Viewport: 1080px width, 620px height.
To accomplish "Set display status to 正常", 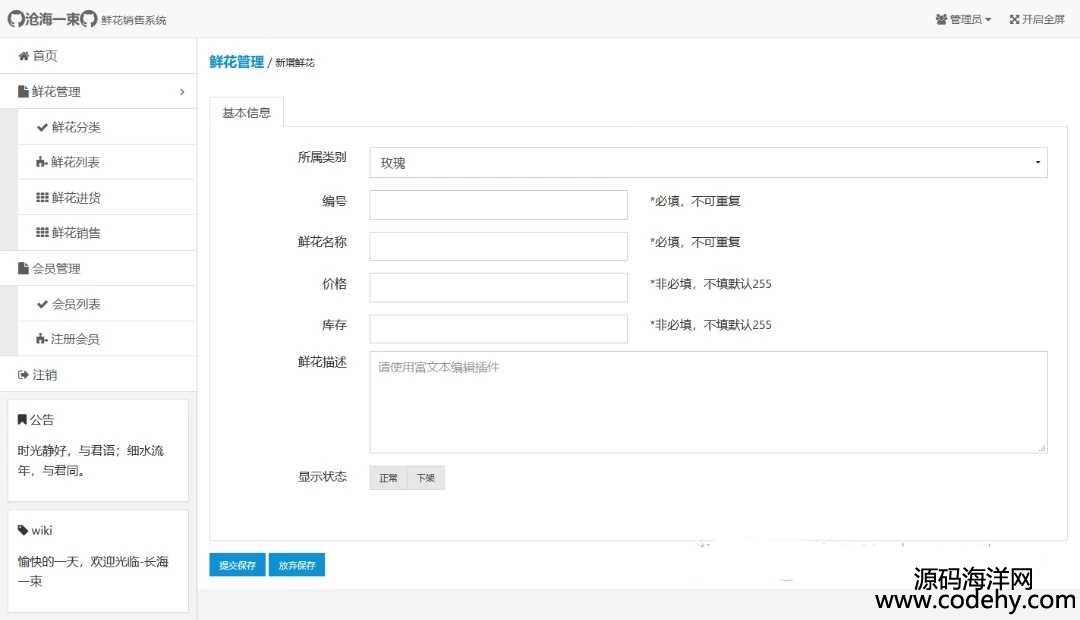I will (x=388, y=478).
